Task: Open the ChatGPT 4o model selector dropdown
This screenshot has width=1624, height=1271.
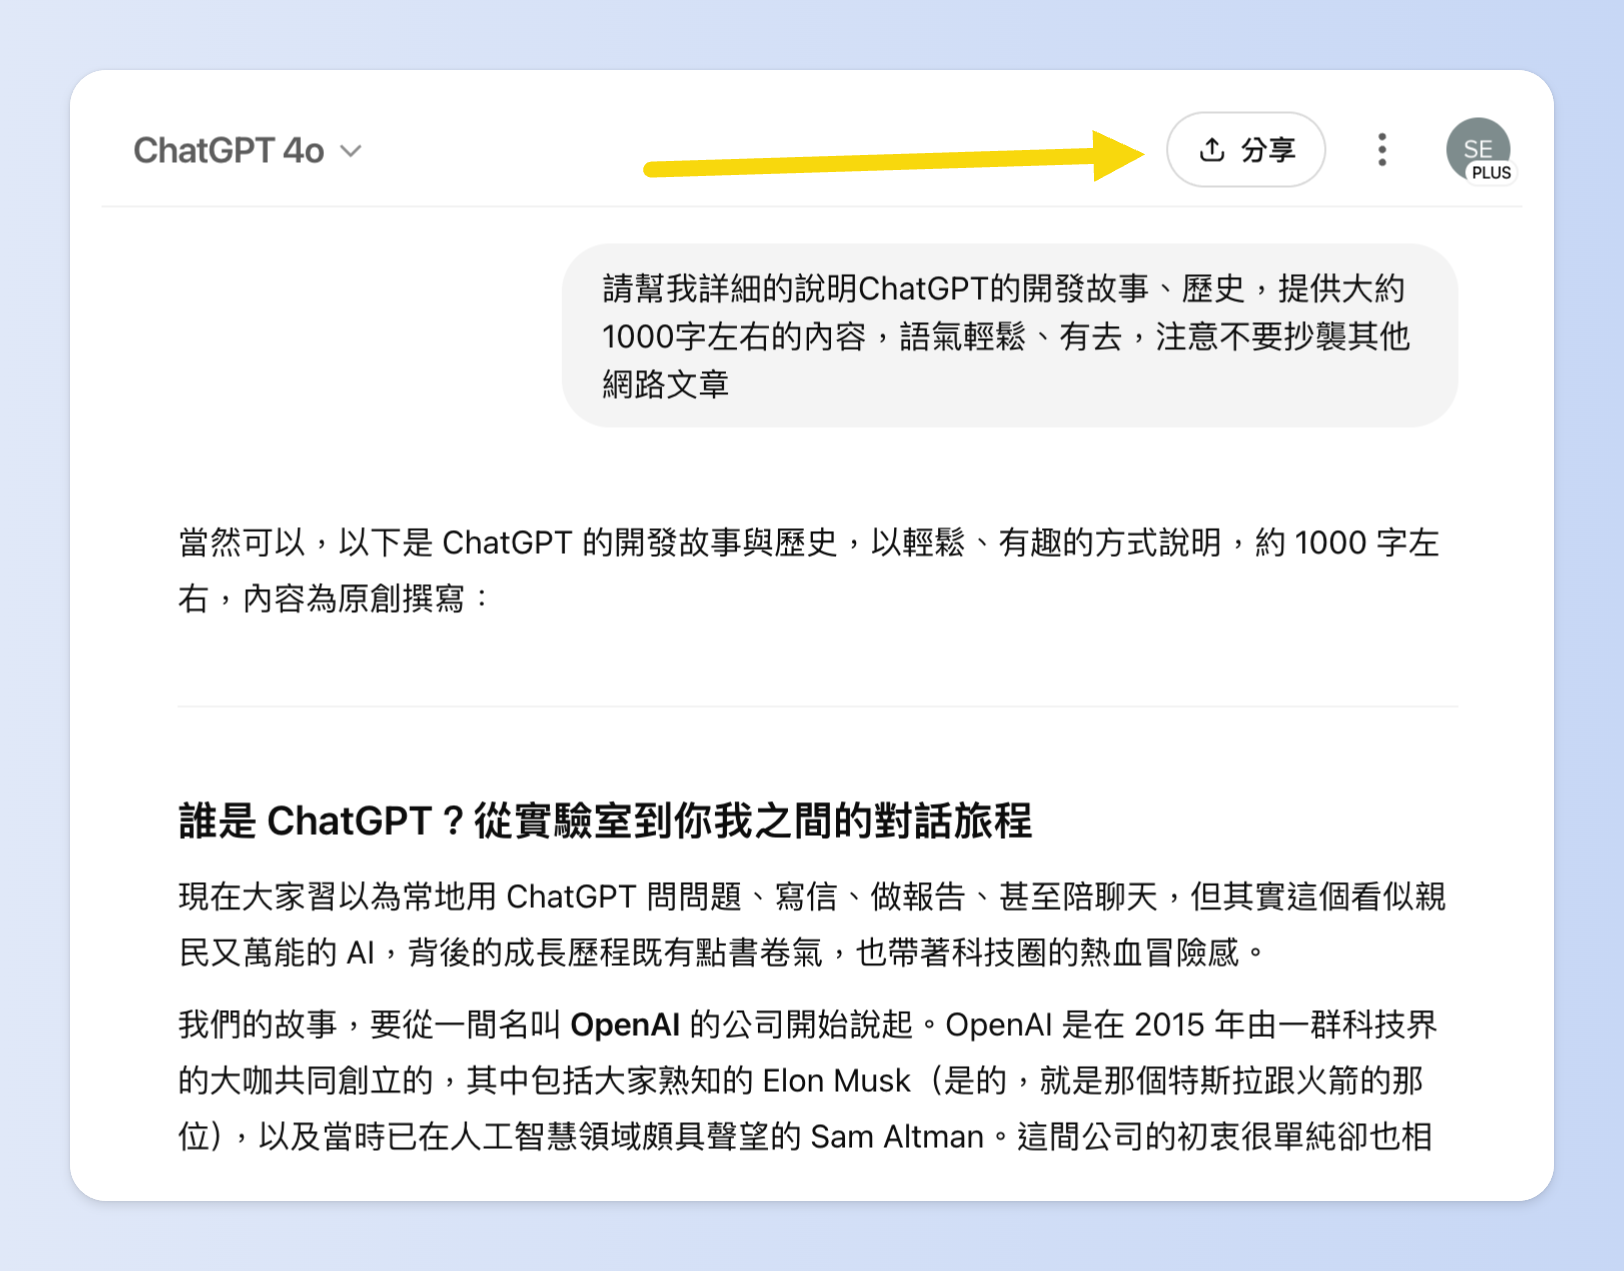Action: (247, 151)
